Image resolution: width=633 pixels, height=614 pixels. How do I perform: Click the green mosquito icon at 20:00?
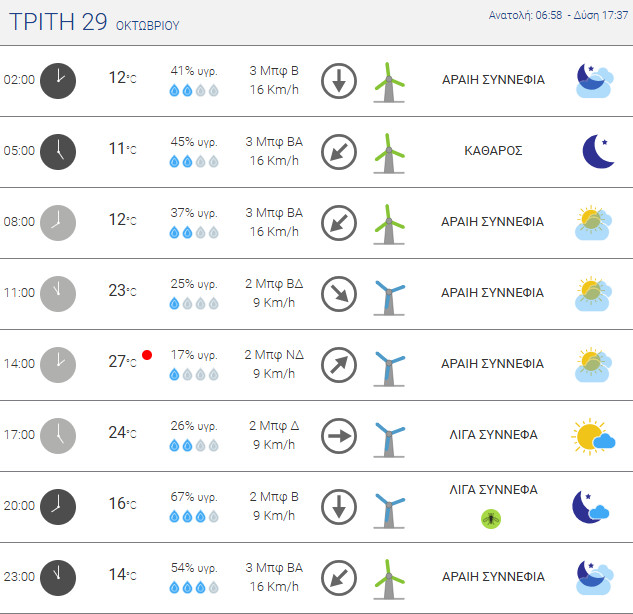tap(491, 519)
